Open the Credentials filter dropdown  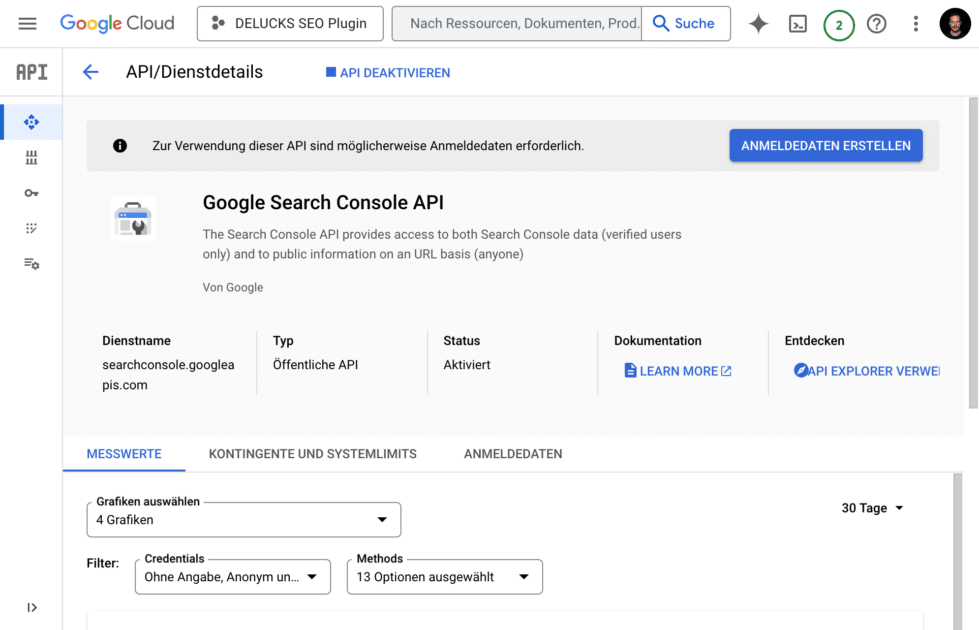coord(233,577)
